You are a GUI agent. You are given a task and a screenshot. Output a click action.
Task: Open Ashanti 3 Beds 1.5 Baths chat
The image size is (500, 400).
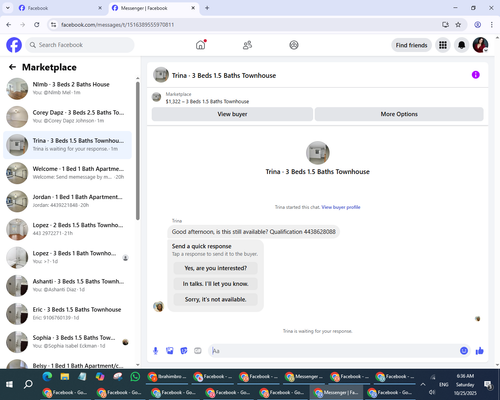click(x=68, y=286)
